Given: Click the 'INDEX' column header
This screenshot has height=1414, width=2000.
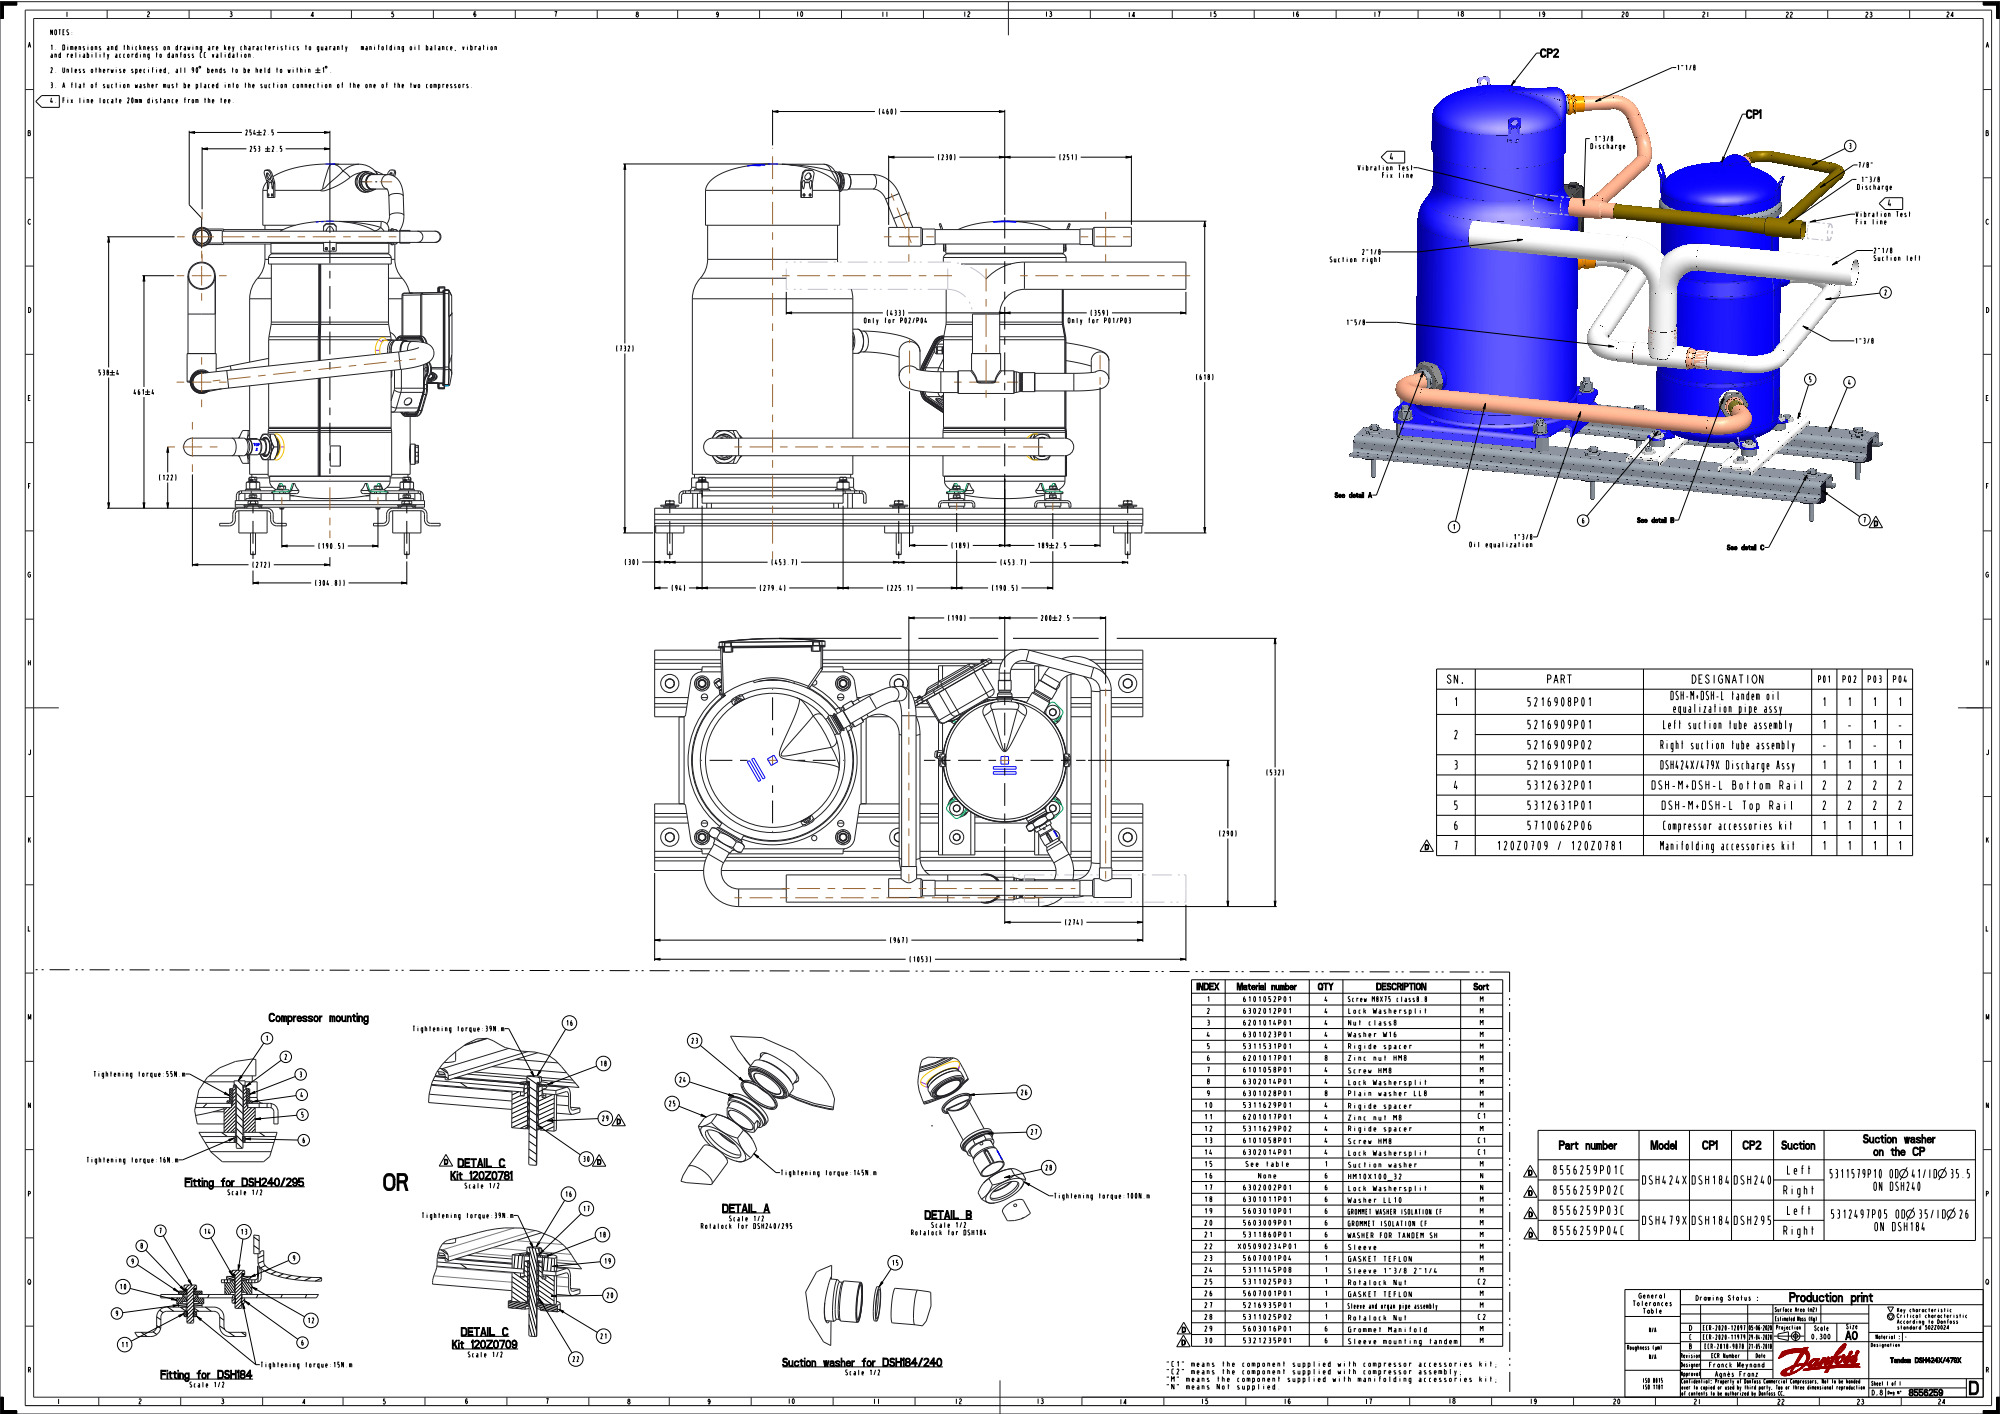Looking at the screenshot, I should 1207,986.
